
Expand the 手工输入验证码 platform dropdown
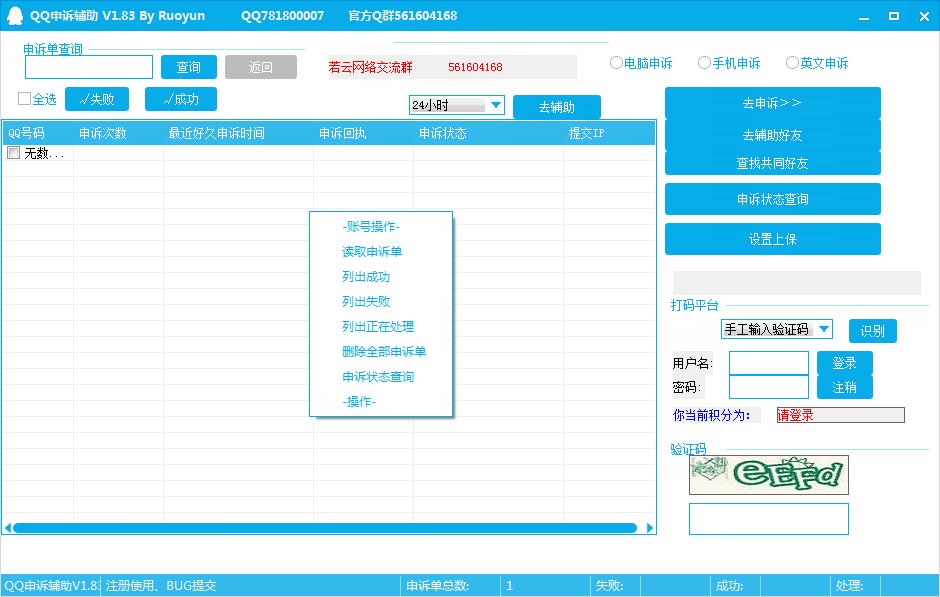pos(824,328)
